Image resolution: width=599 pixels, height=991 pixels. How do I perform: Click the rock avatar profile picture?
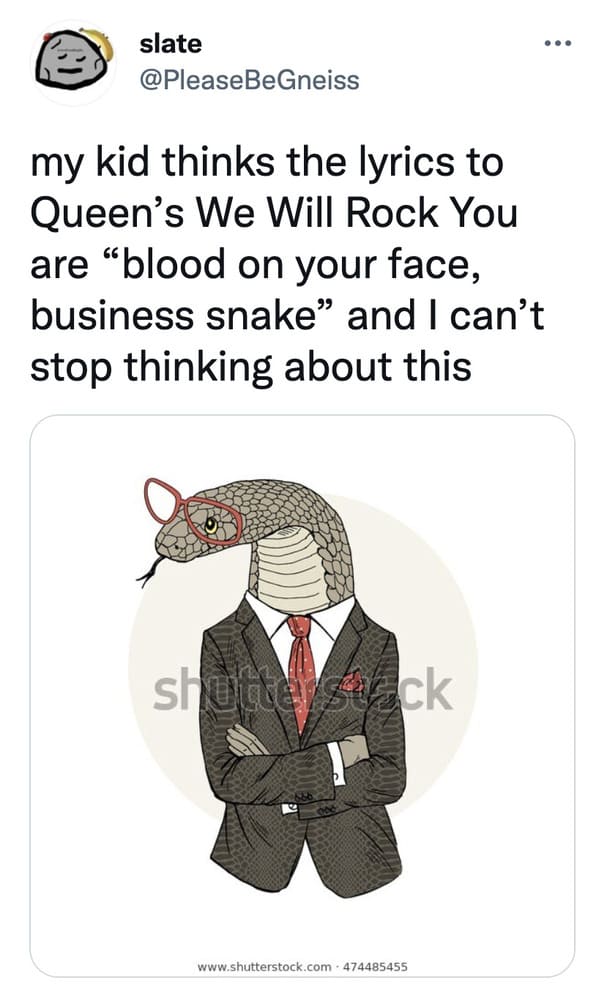[73, 63]
